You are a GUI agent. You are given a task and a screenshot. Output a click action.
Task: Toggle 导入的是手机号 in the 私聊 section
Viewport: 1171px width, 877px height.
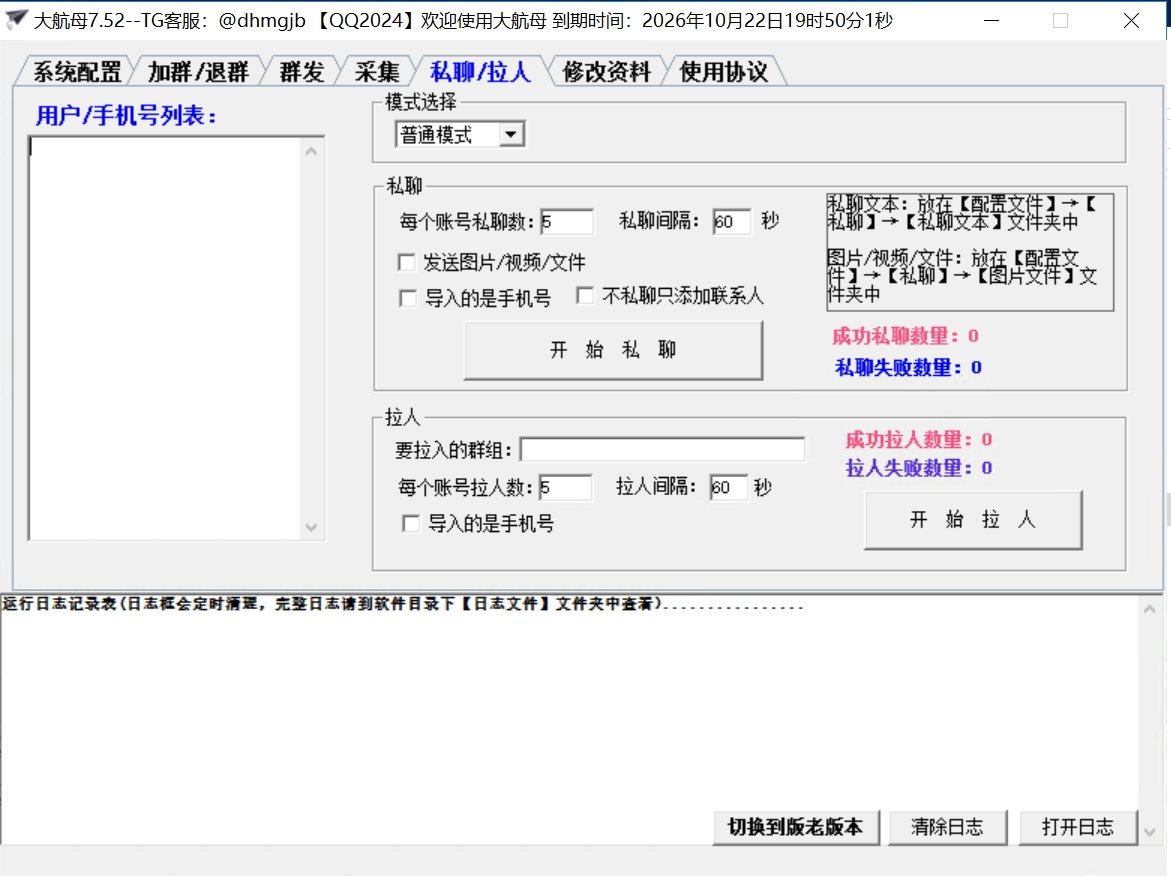[407, 298]
